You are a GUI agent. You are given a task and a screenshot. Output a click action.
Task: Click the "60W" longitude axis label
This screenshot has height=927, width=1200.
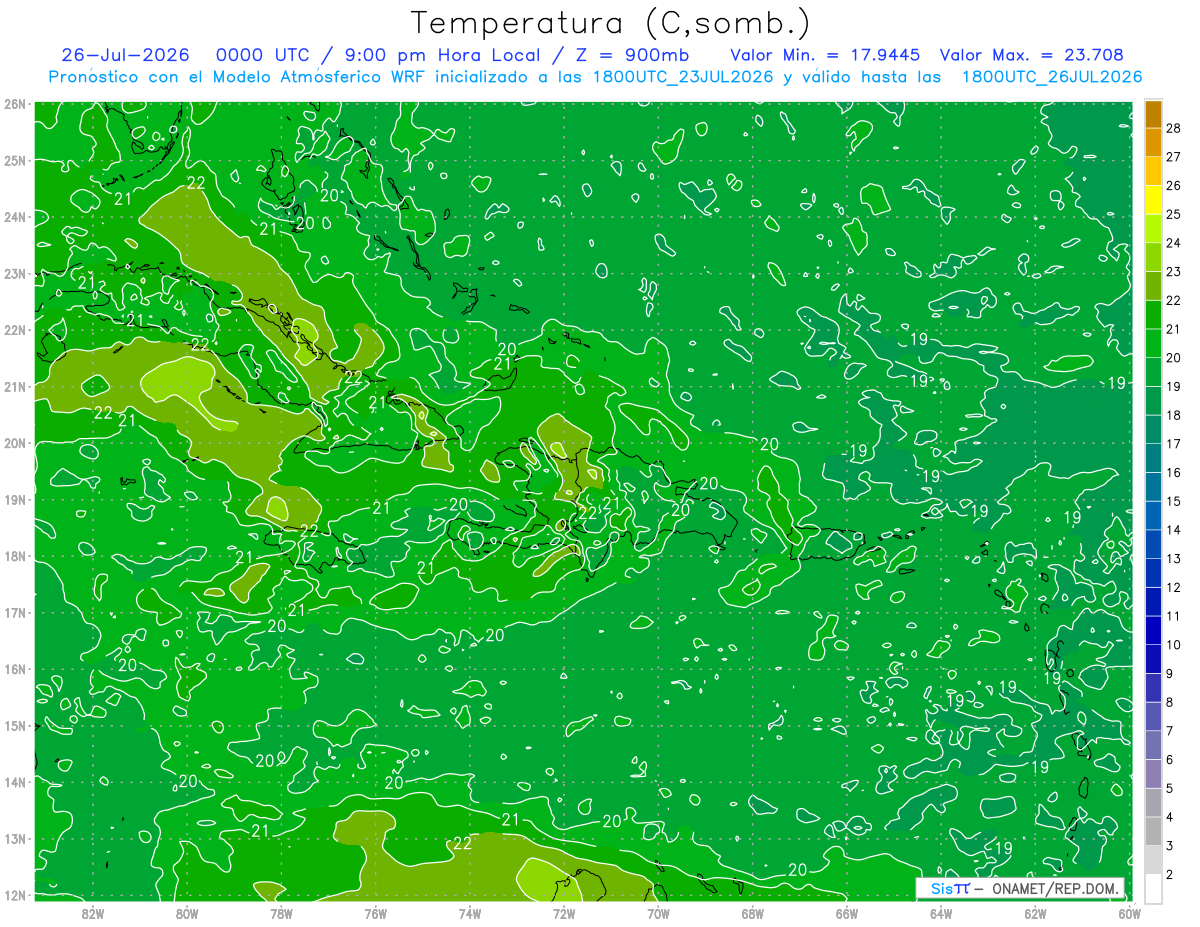click(x=1129, y=913)
